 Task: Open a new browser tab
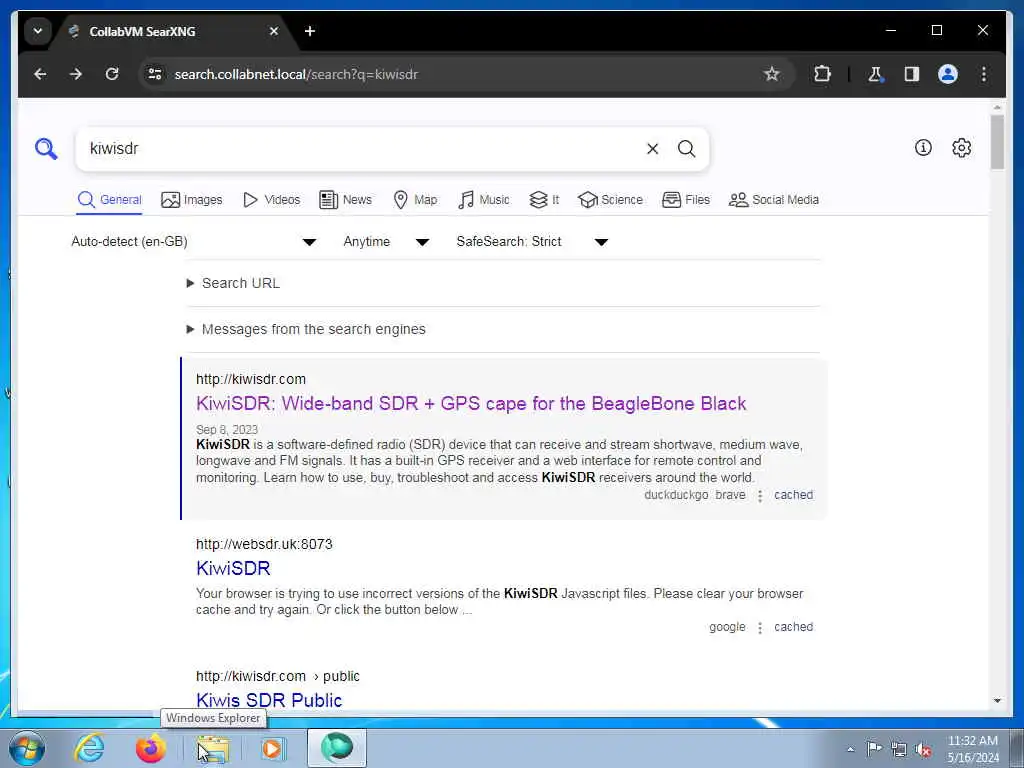[310, 31]
